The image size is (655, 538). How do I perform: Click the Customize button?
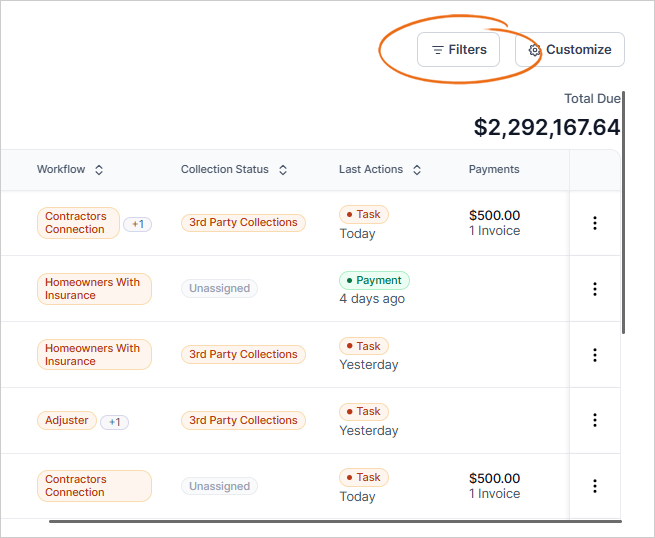[570, 50]
